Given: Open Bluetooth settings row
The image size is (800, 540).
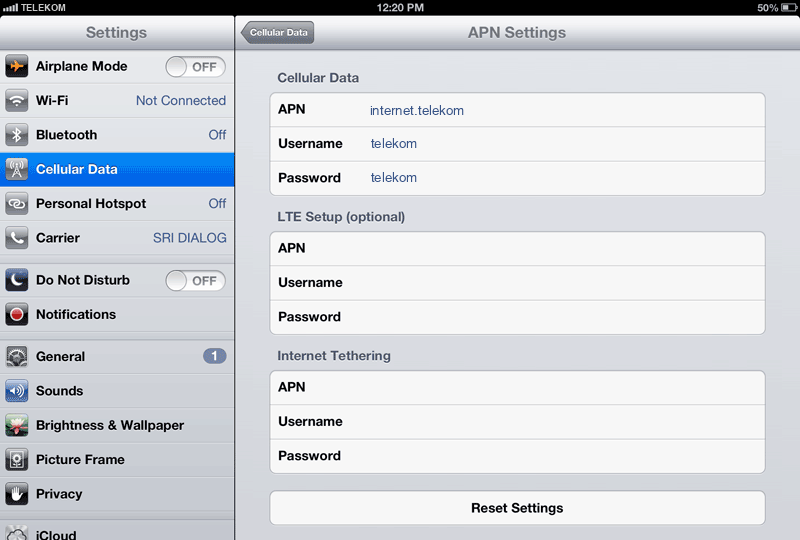Looking at the screenshot, I should coord(117,135).
